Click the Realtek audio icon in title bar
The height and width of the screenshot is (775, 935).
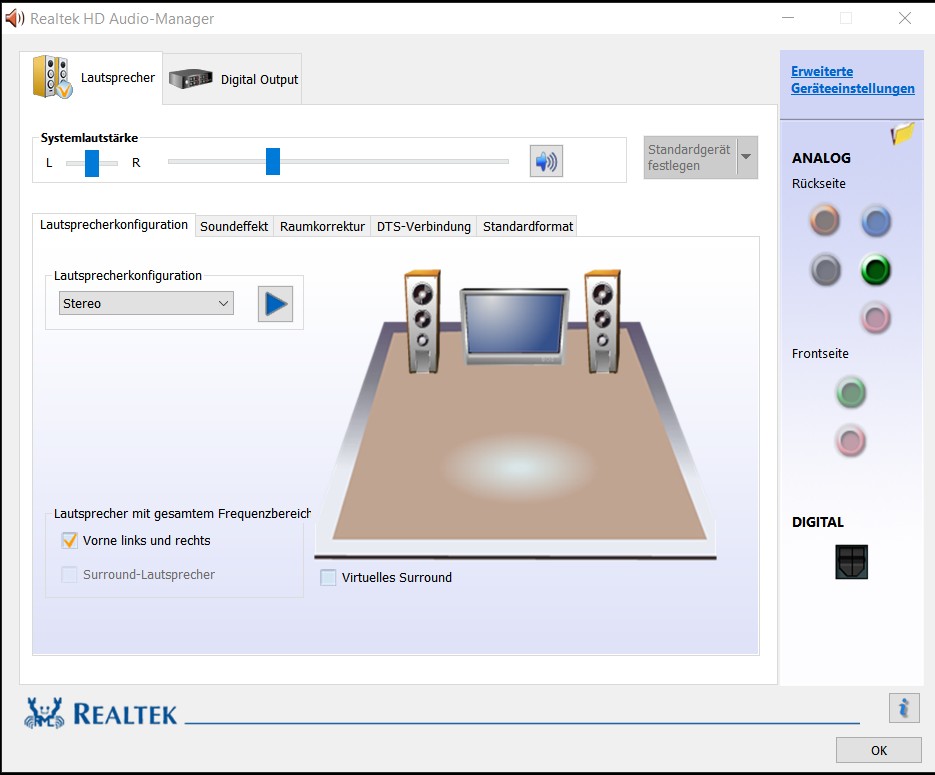tap(15, 18)
